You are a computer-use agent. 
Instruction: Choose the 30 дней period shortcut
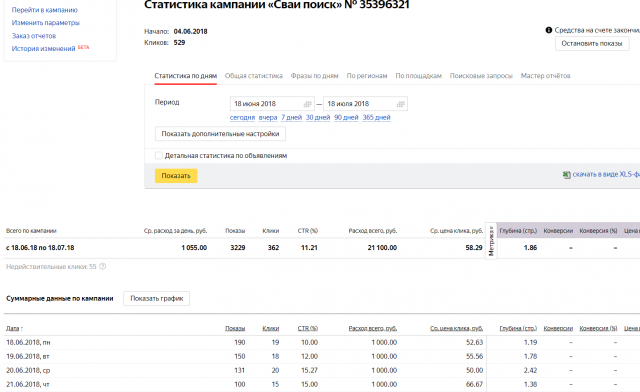(318, 118)
